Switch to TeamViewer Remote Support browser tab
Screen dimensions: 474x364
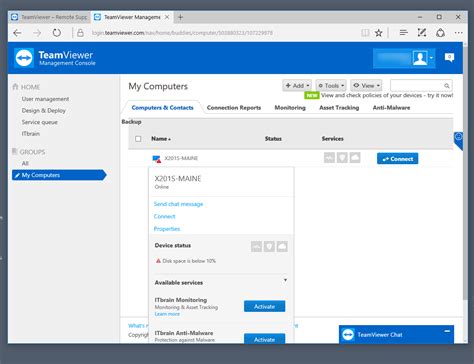(x=49, y=17)
